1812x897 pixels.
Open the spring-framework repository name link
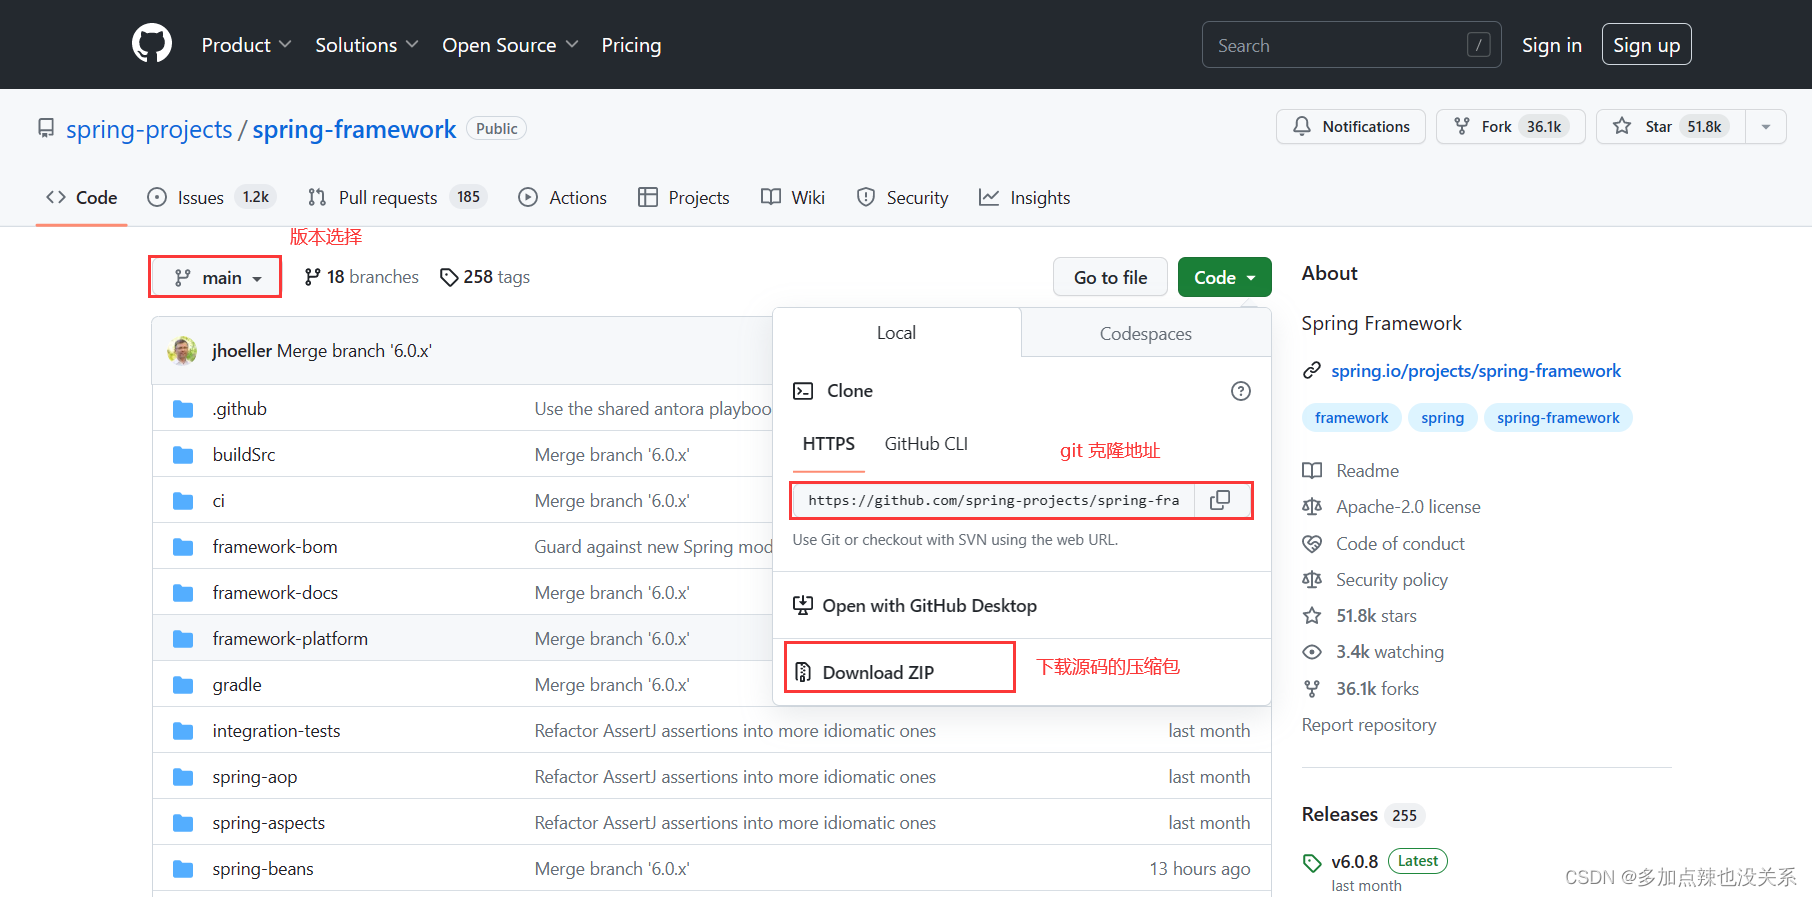354,129
